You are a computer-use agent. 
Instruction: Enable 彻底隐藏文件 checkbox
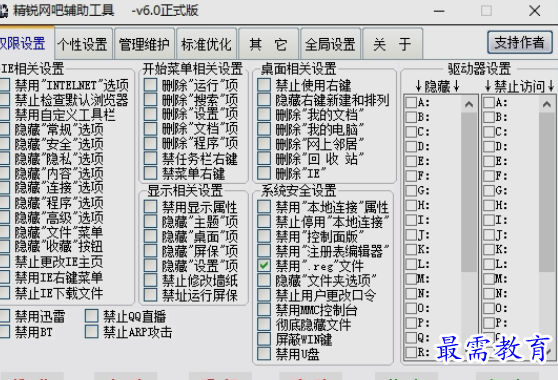point(264,324)
